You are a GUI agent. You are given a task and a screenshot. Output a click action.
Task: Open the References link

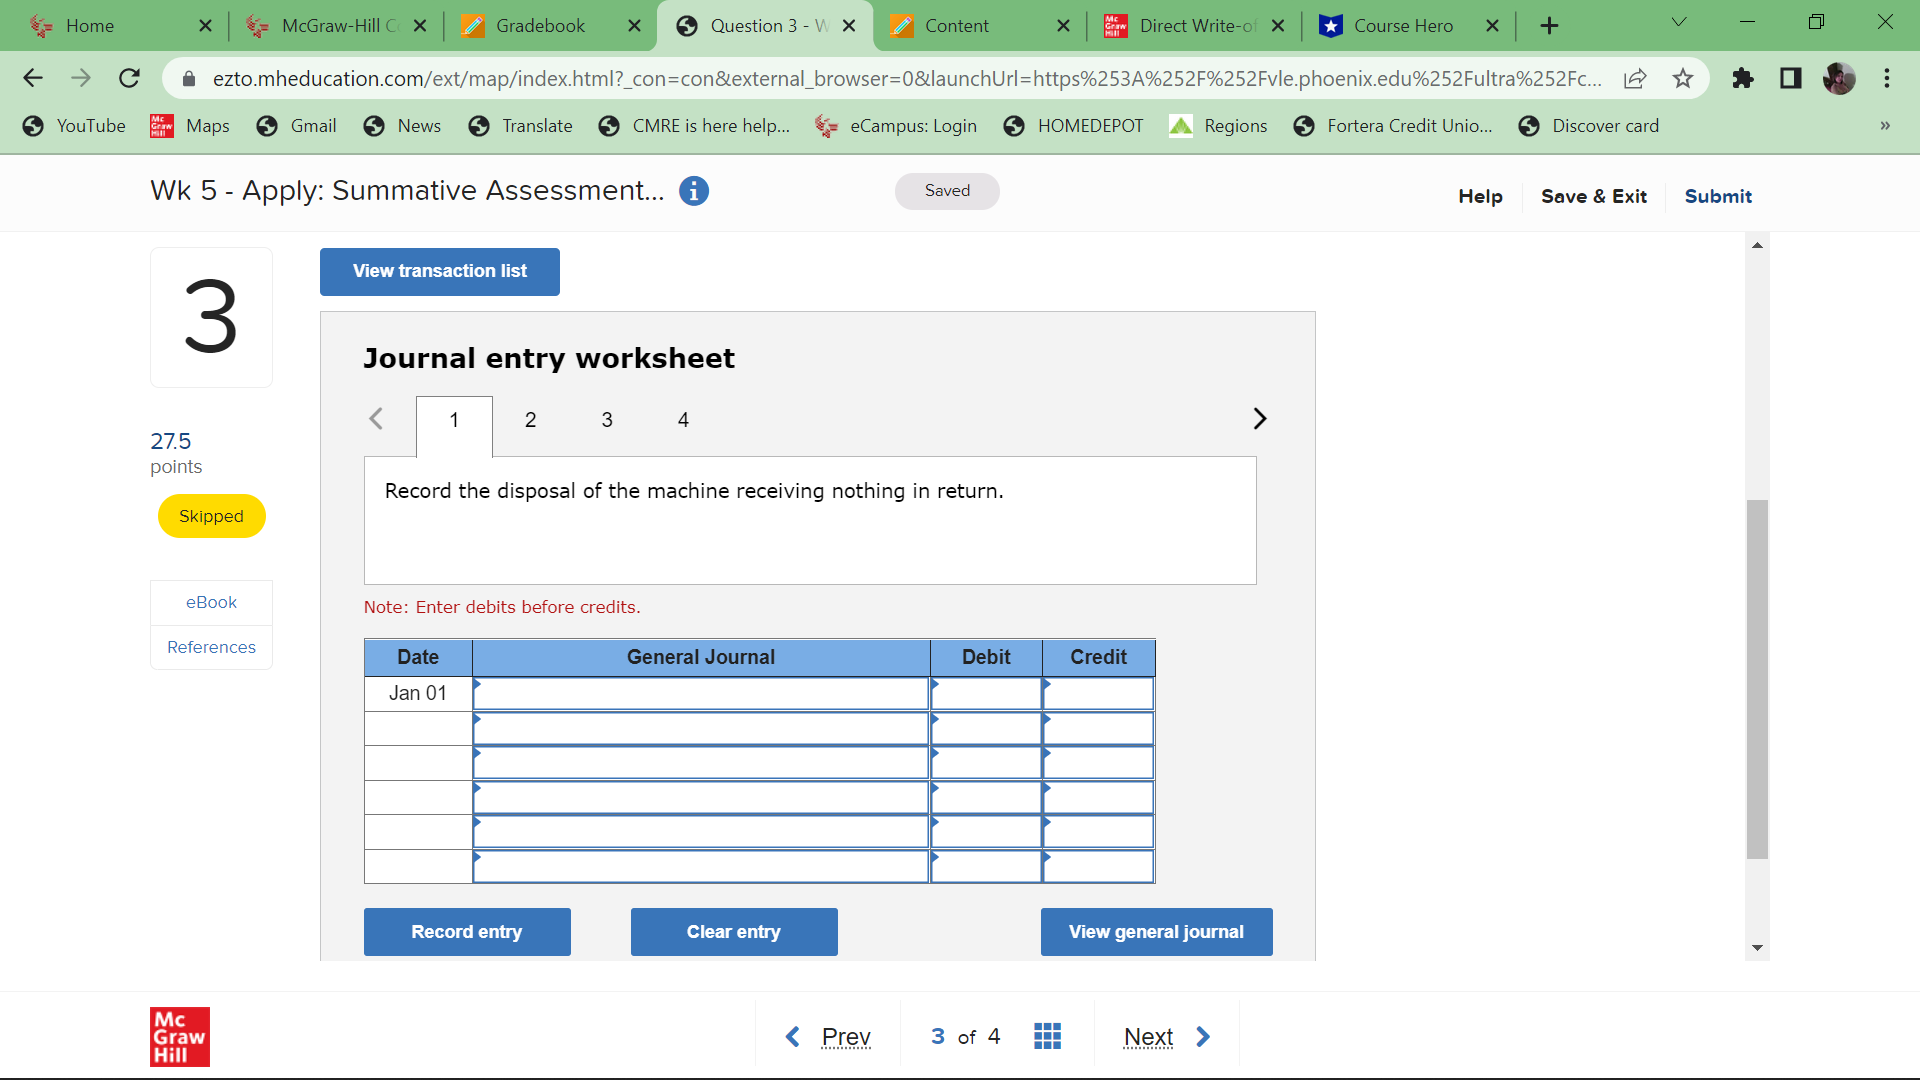coord(210,647)
